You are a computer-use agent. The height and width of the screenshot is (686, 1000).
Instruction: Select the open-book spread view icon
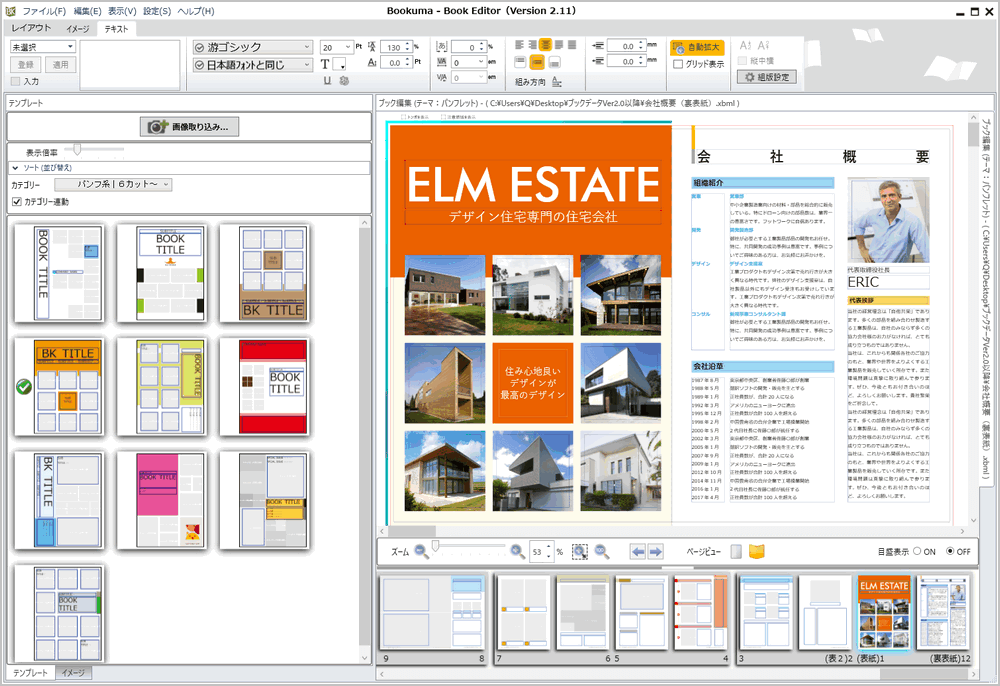[x=757, y=551]
